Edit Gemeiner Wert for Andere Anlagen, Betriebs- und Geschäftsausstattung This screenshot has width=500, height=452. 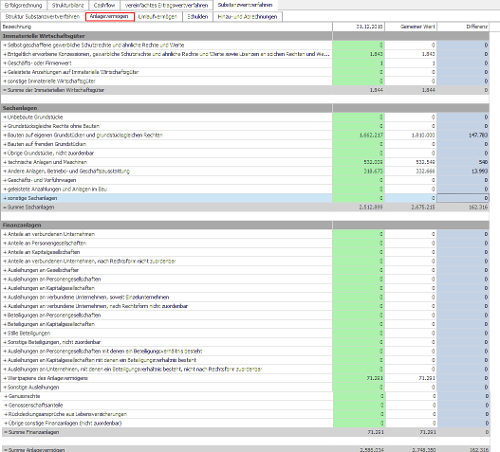point(411,171)
